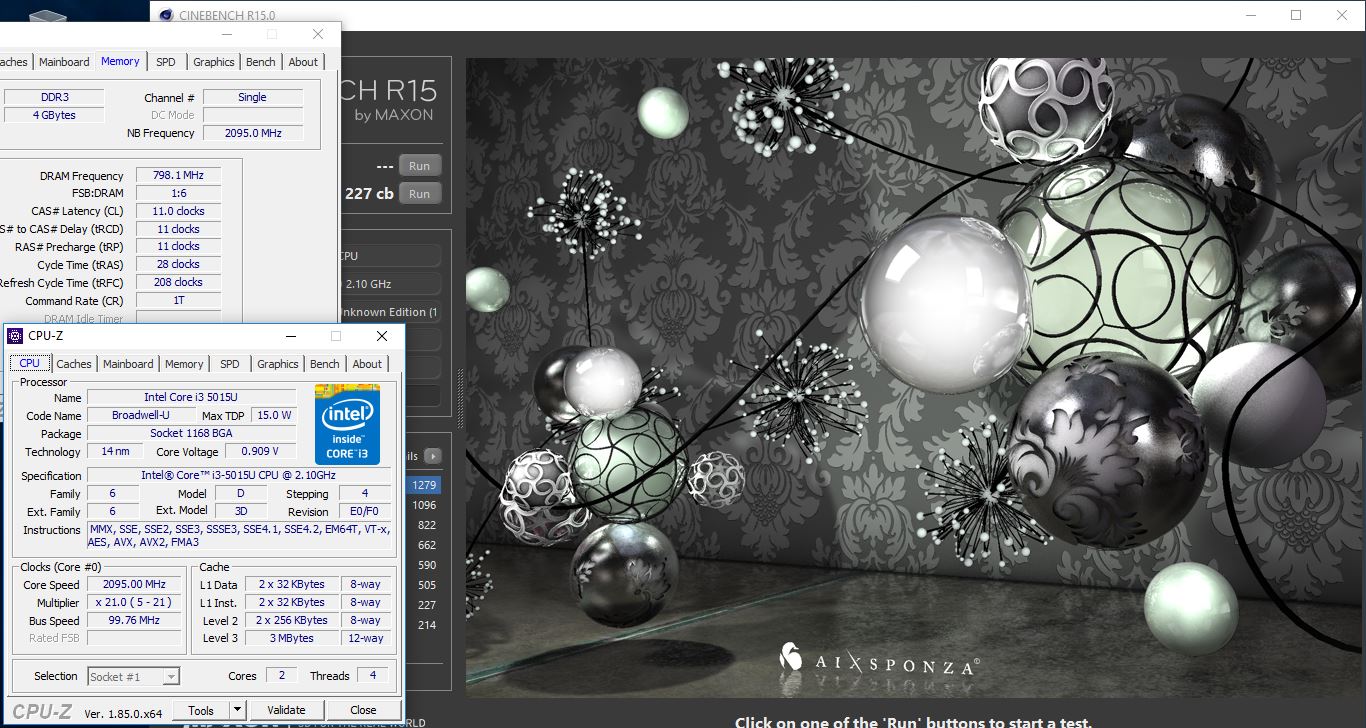Click the Cinebench 2.10 GHz info field
The image size is (1366, 728).
click(x=390, y=284)
